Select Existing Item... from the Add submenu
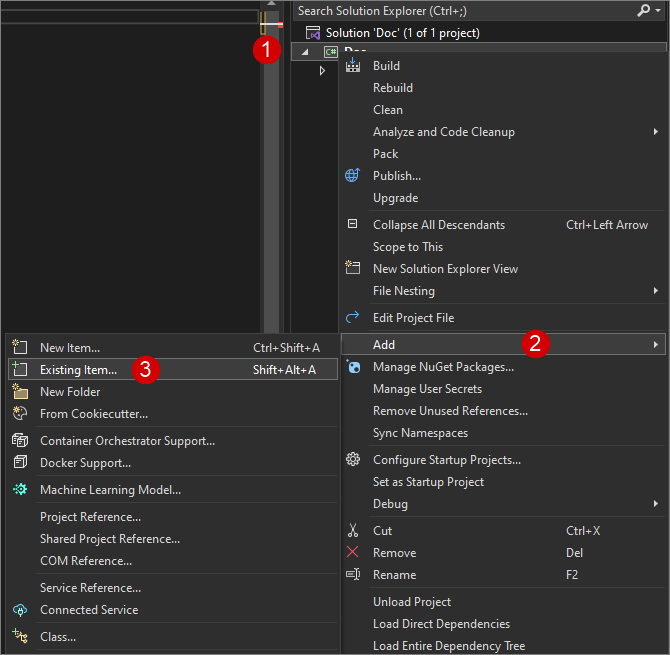Viewport: 670px width, 655px height. (78, 370)
